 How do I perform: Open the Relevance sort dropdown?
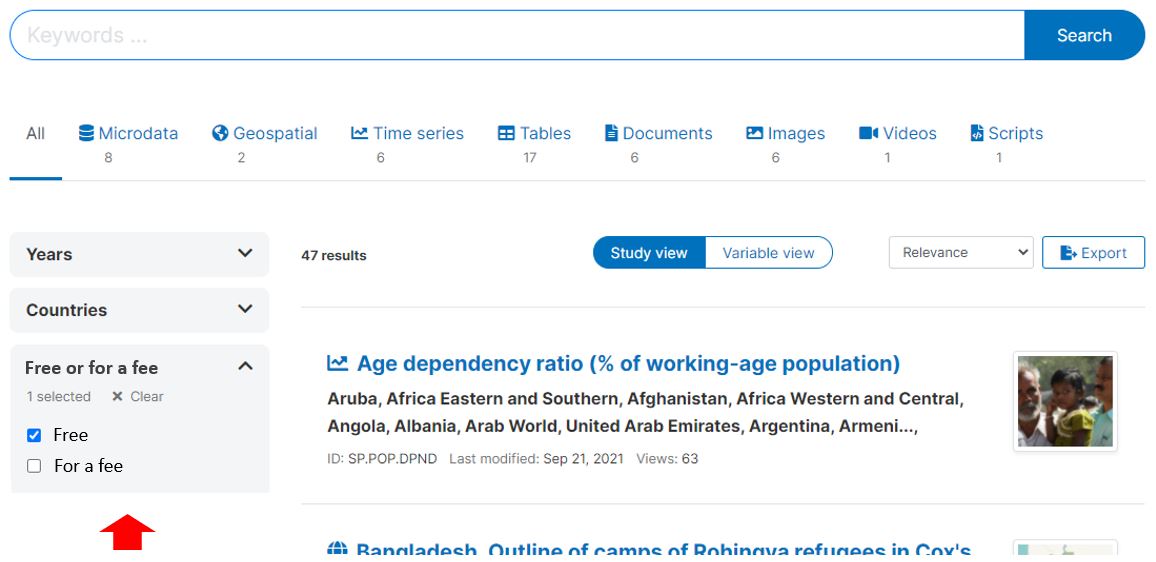[x=960, y=253]
